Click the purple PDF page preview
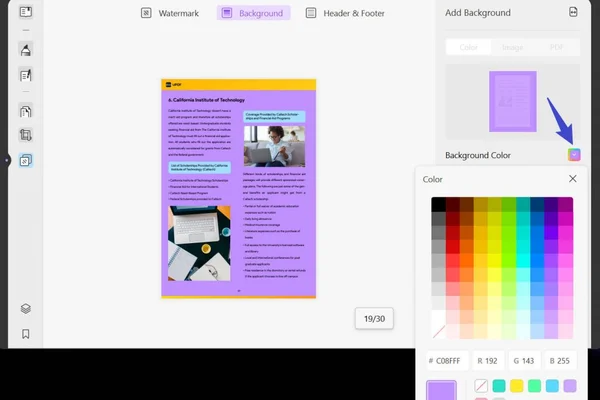 [x=239, y=188]
